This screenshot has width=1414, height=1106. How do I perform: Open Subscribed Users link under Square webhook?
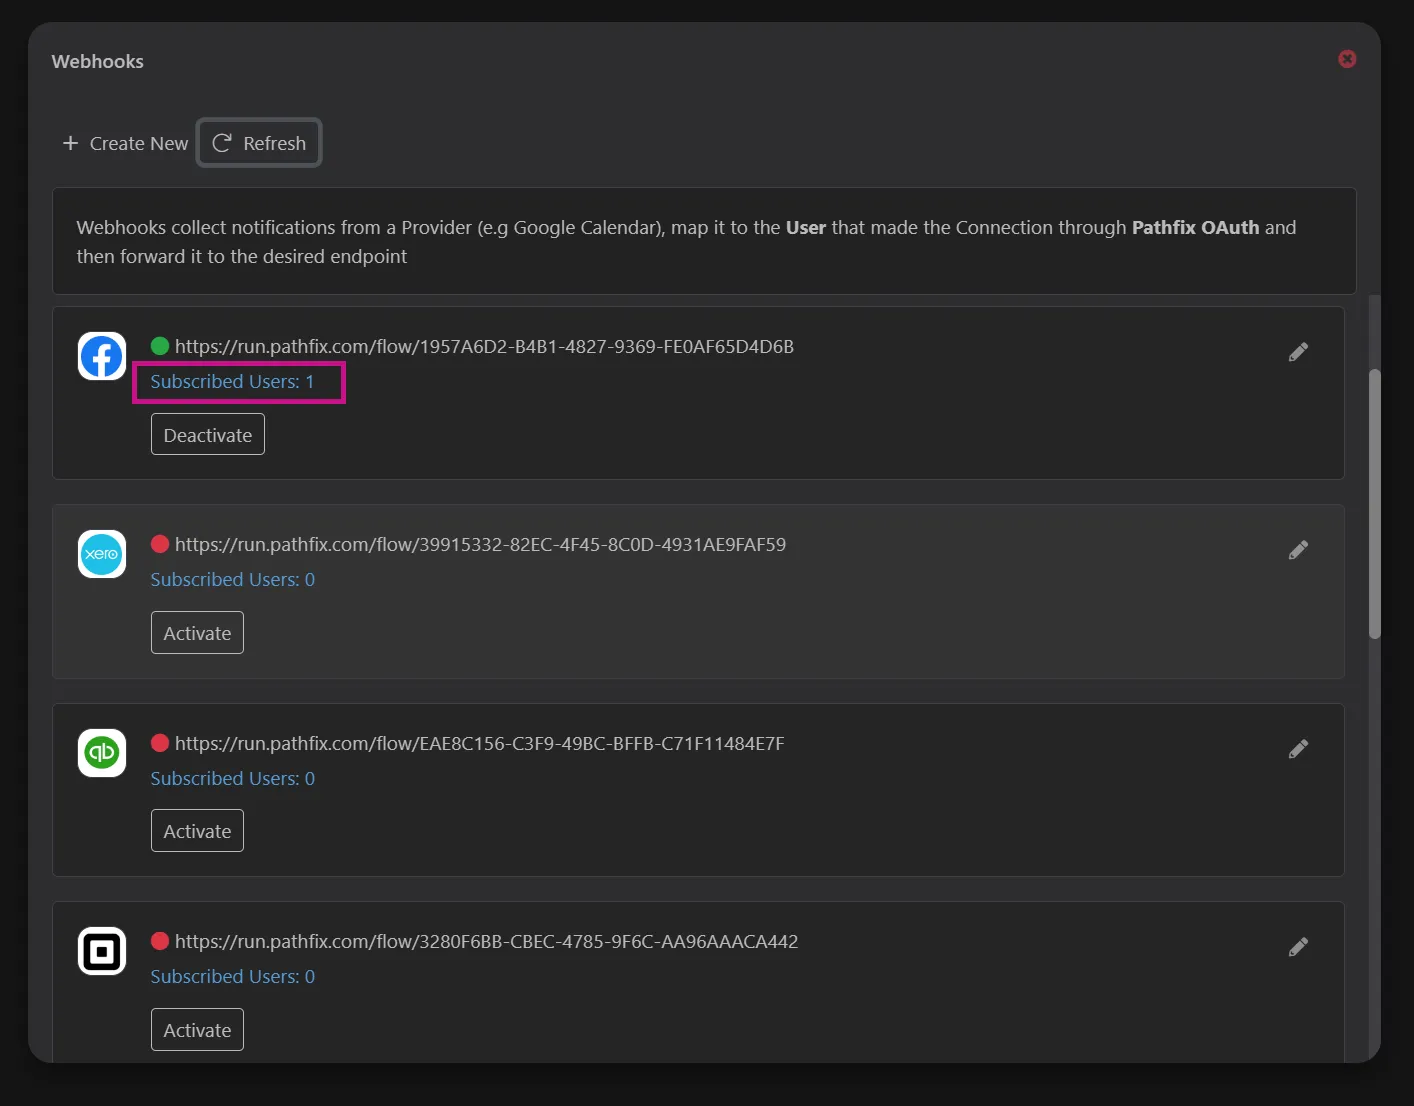pos(232,977)
